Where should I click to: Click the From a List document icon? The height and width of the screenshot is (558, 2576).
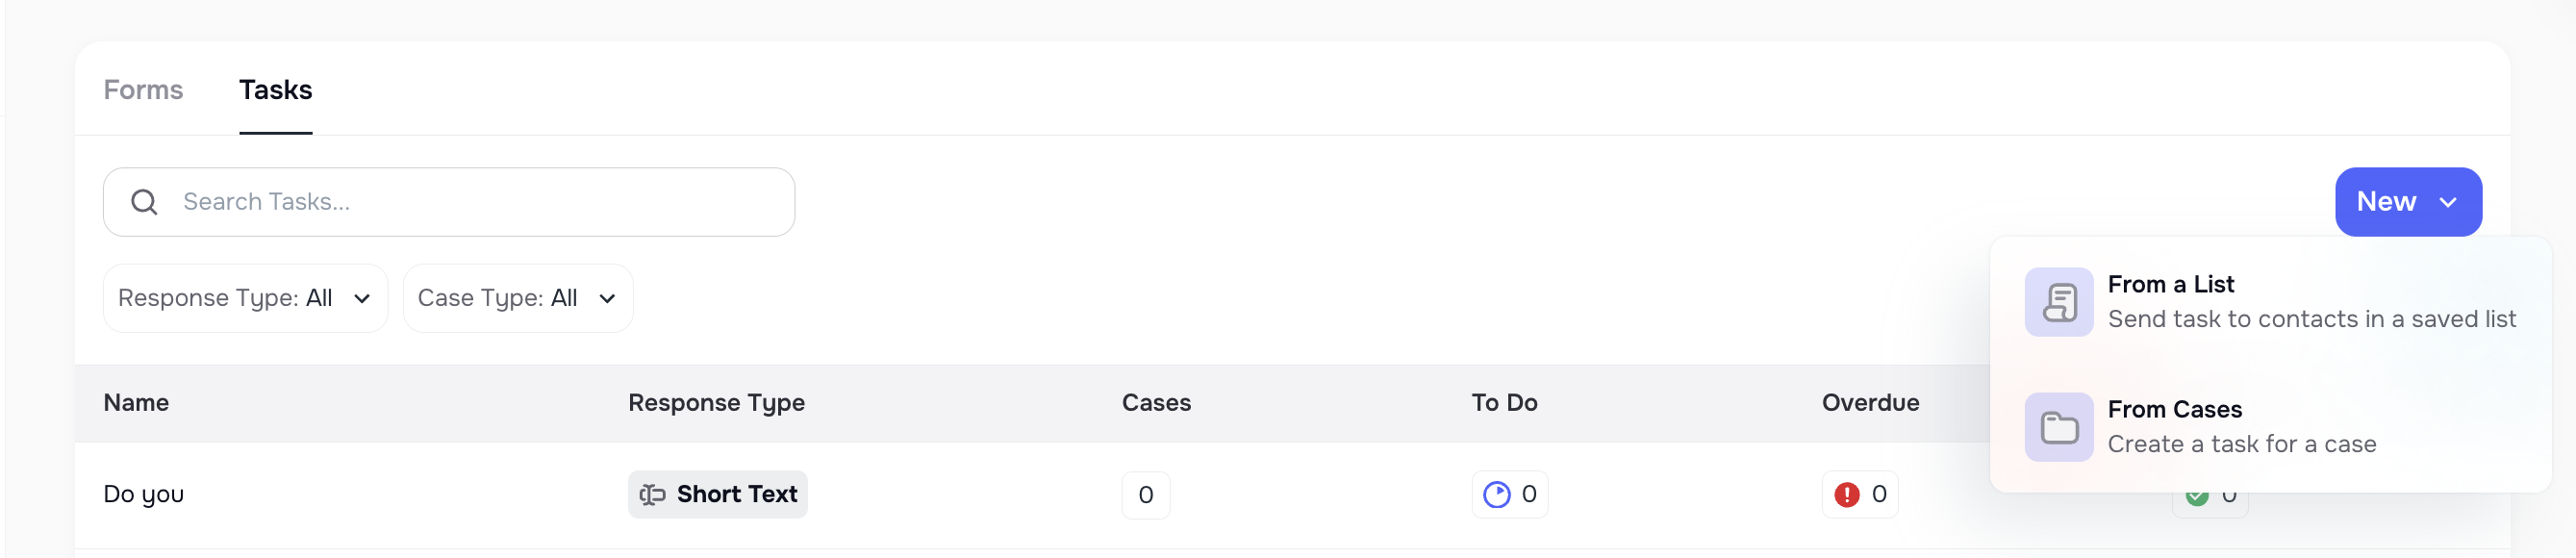click(x=2058, y=301)
